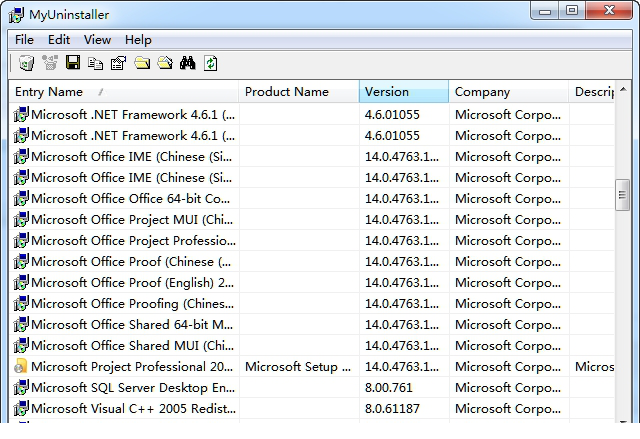The width and height of the screenshot is (640, 439).
Task: Click the Company cell of Office Office 64-bit row
Action: [x=508, y=199]
